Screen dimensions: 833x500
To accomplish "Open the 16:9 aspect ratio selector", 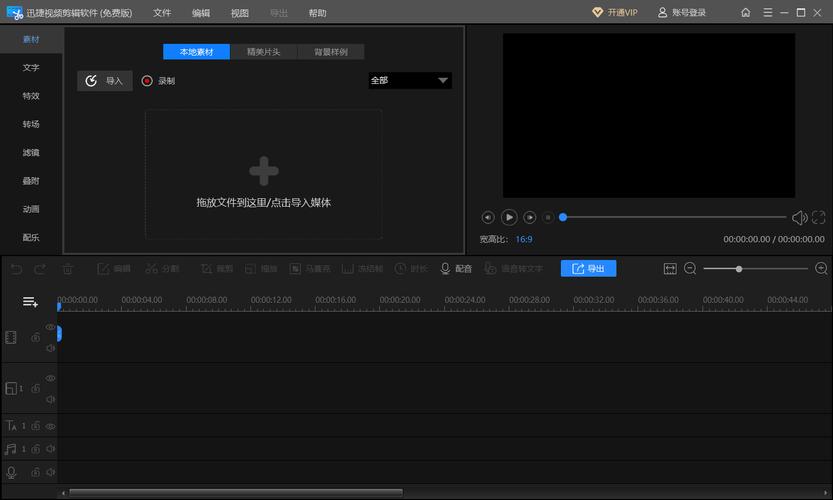I will click(x=524, y=240).
